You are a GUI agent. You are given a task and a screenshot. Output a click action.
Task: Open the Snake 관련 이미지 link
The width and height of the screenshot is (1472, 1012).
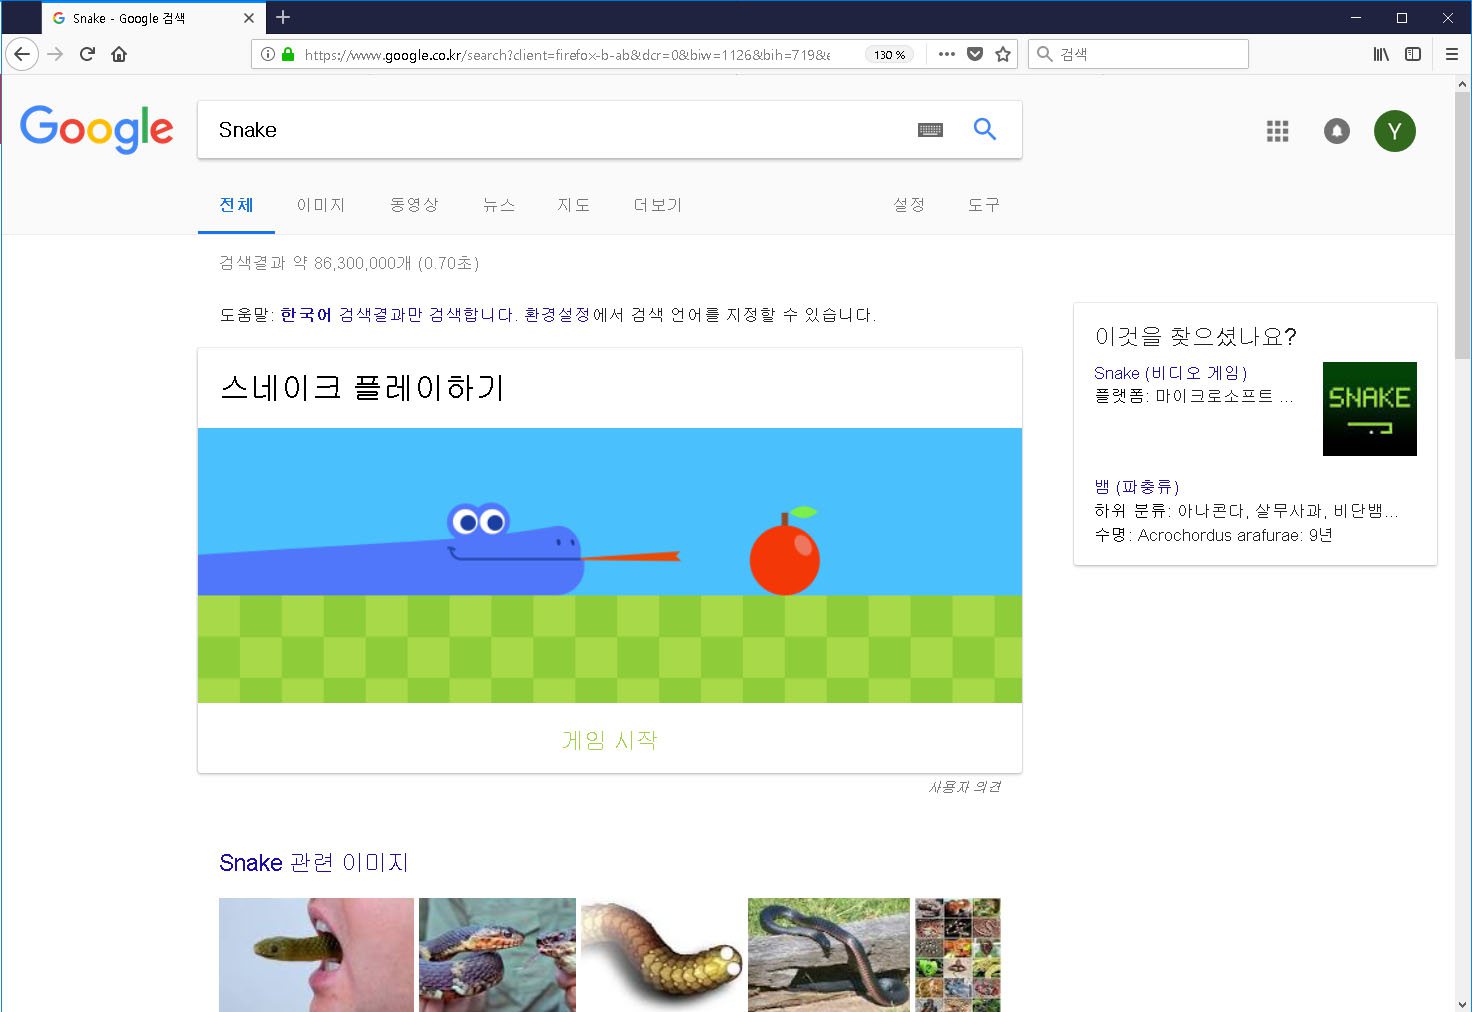314,863
